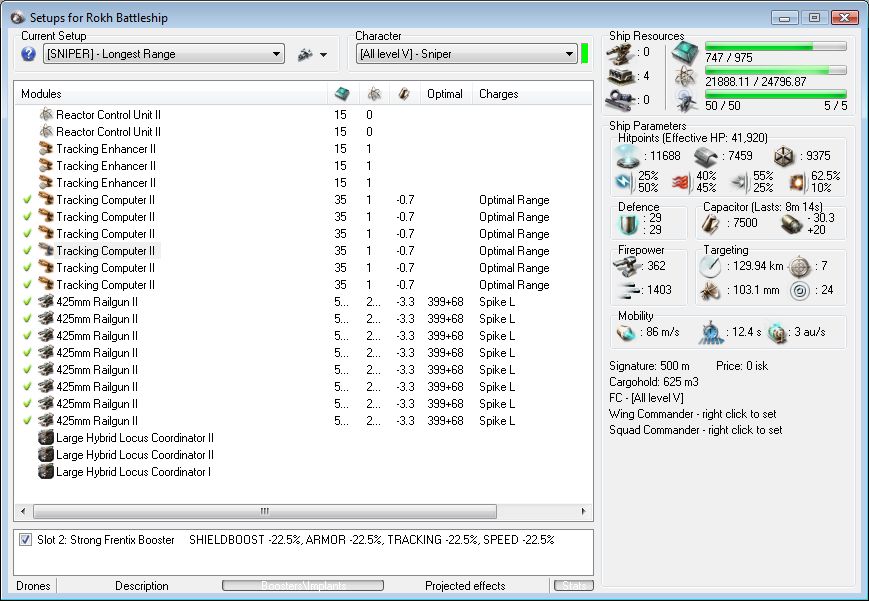Viewport: 869px width, 601px height.
Task: Uncheck the Strong Frentix Booster checkbox
Action: click(25, 540)
